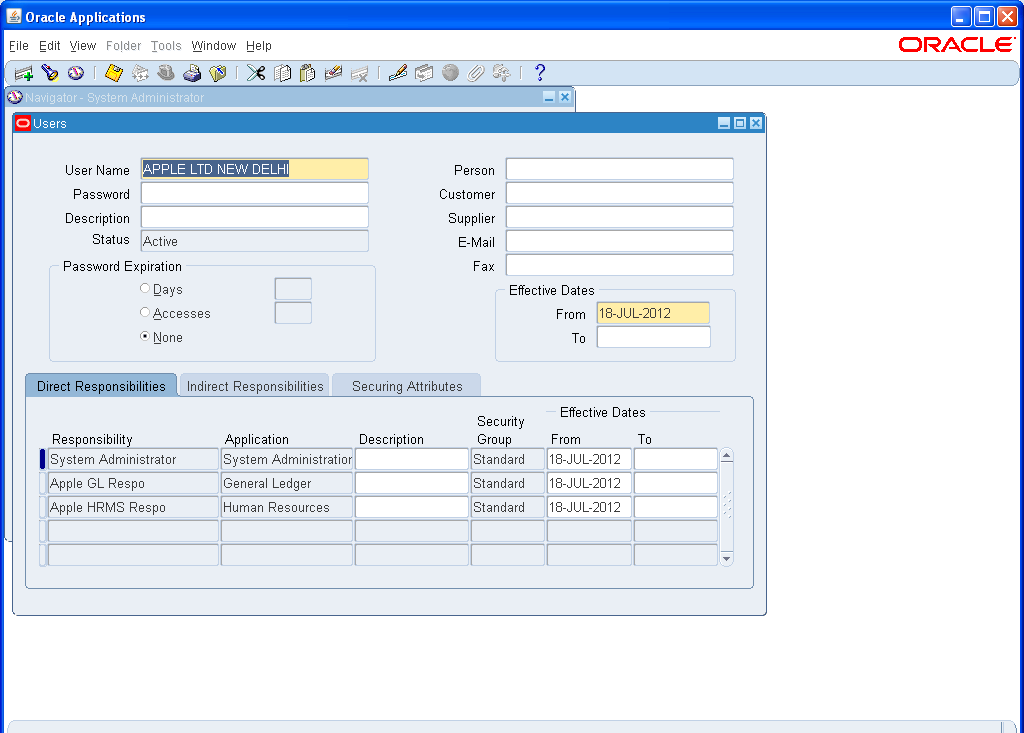Open the Print icon on the toolbar

190,72
